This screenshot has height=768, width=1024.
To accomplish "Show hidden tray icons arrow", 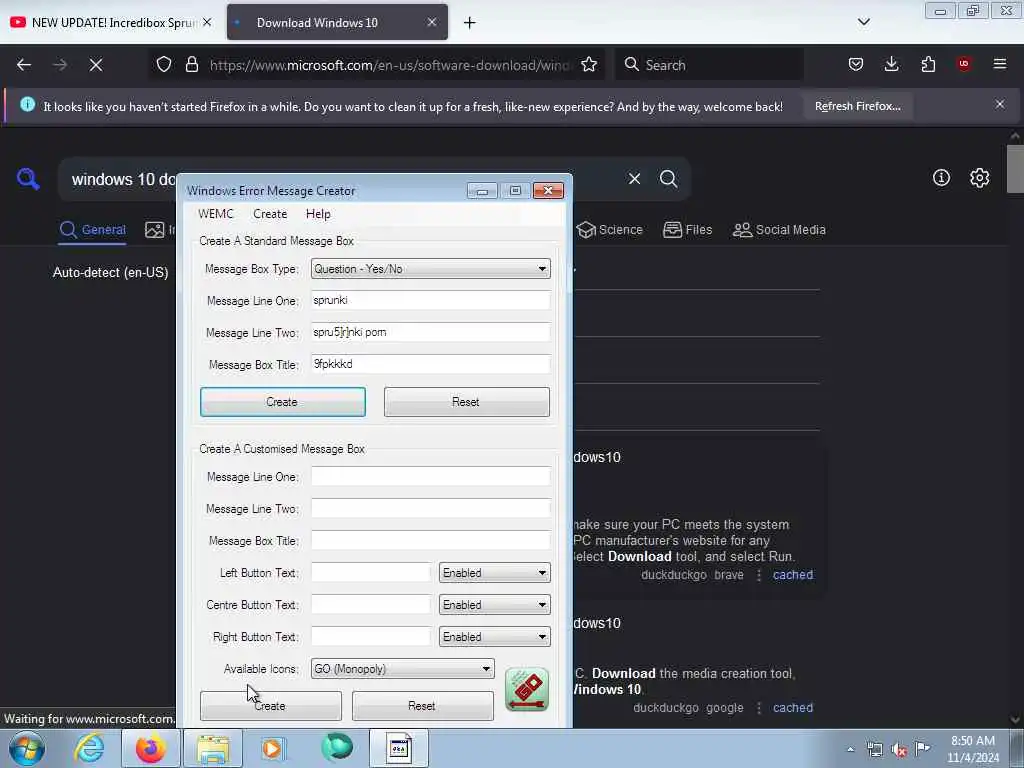I will [850, 749].
